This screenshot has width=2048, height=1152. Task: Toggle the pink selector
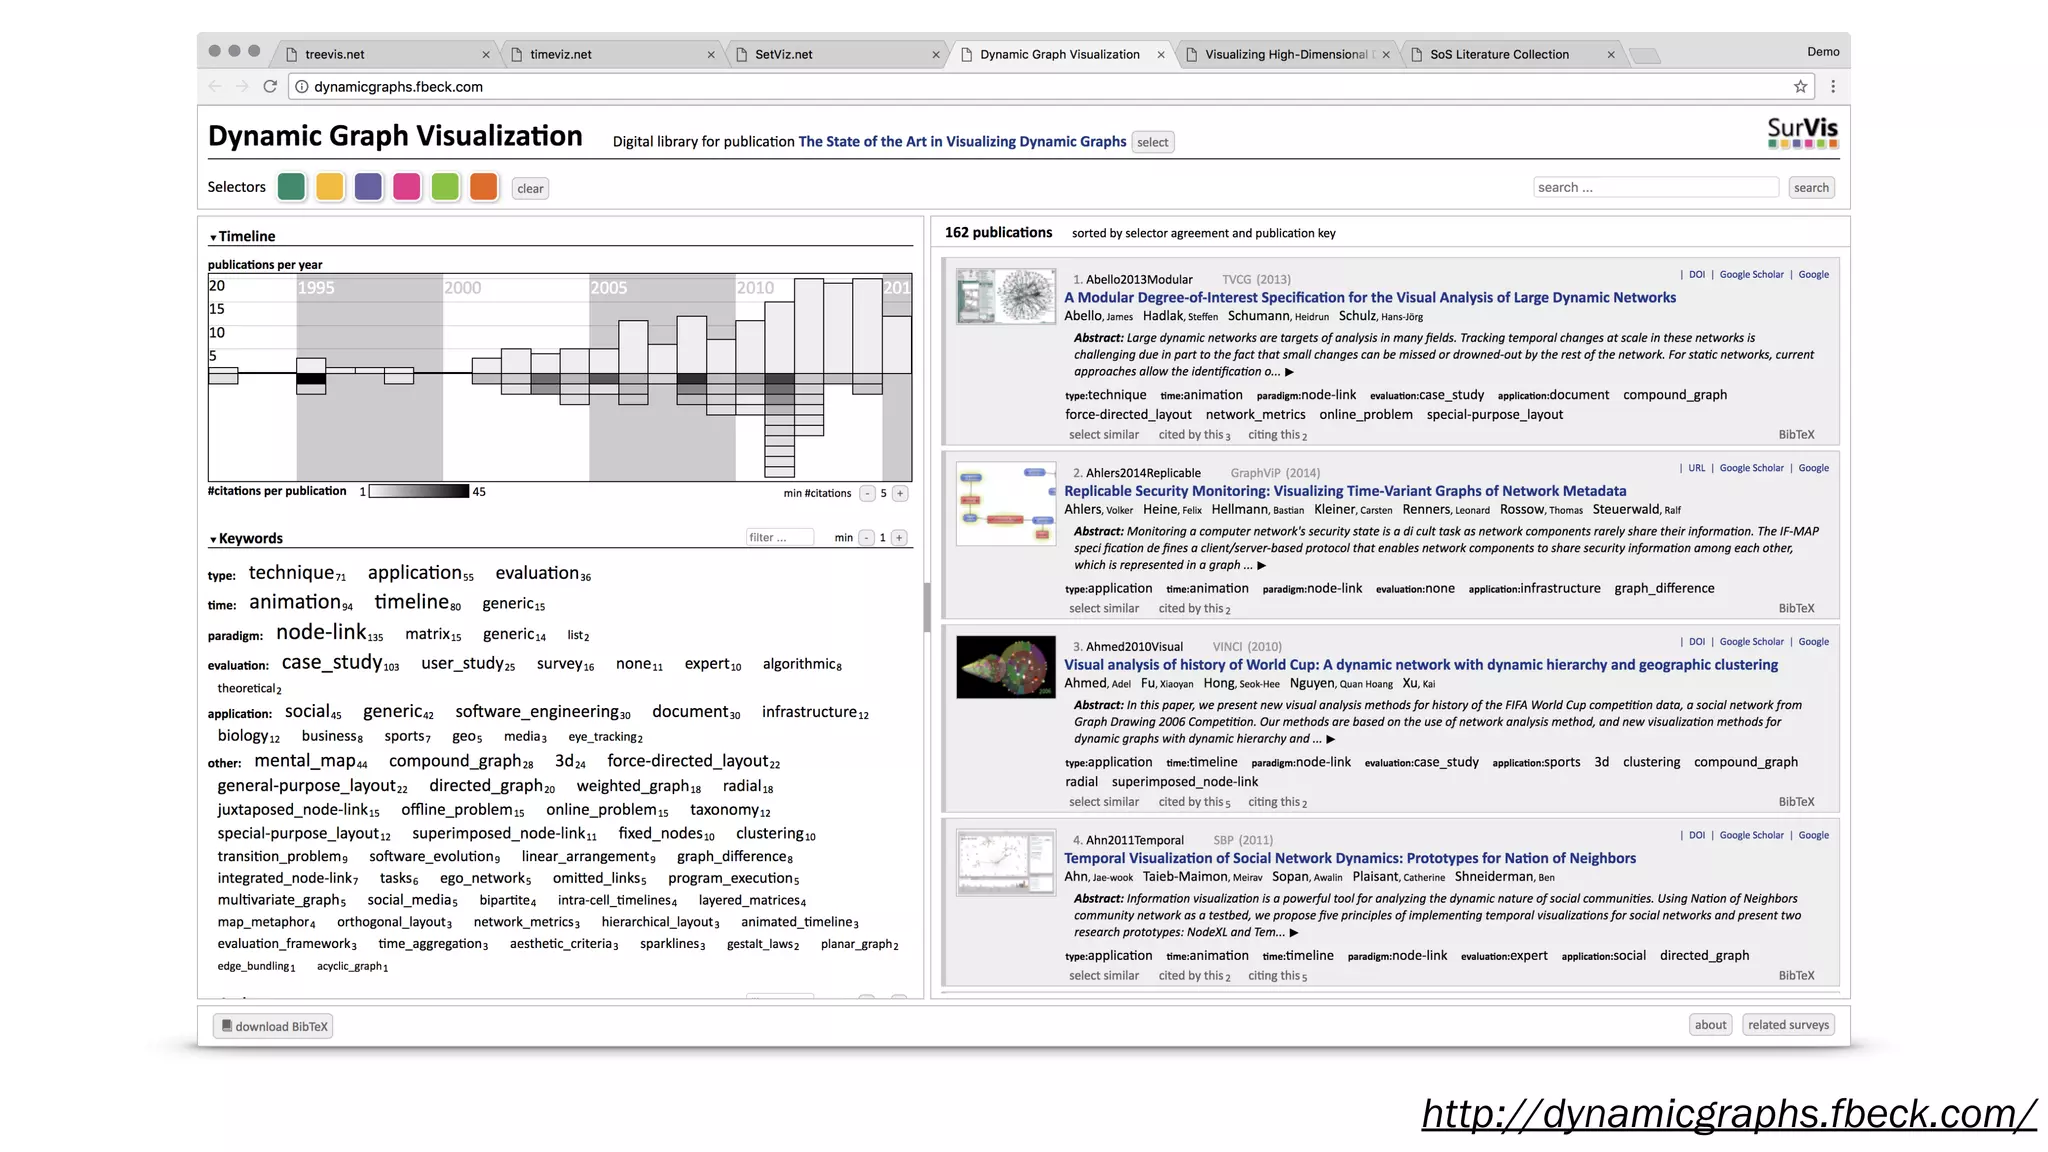tap(406, 187)
